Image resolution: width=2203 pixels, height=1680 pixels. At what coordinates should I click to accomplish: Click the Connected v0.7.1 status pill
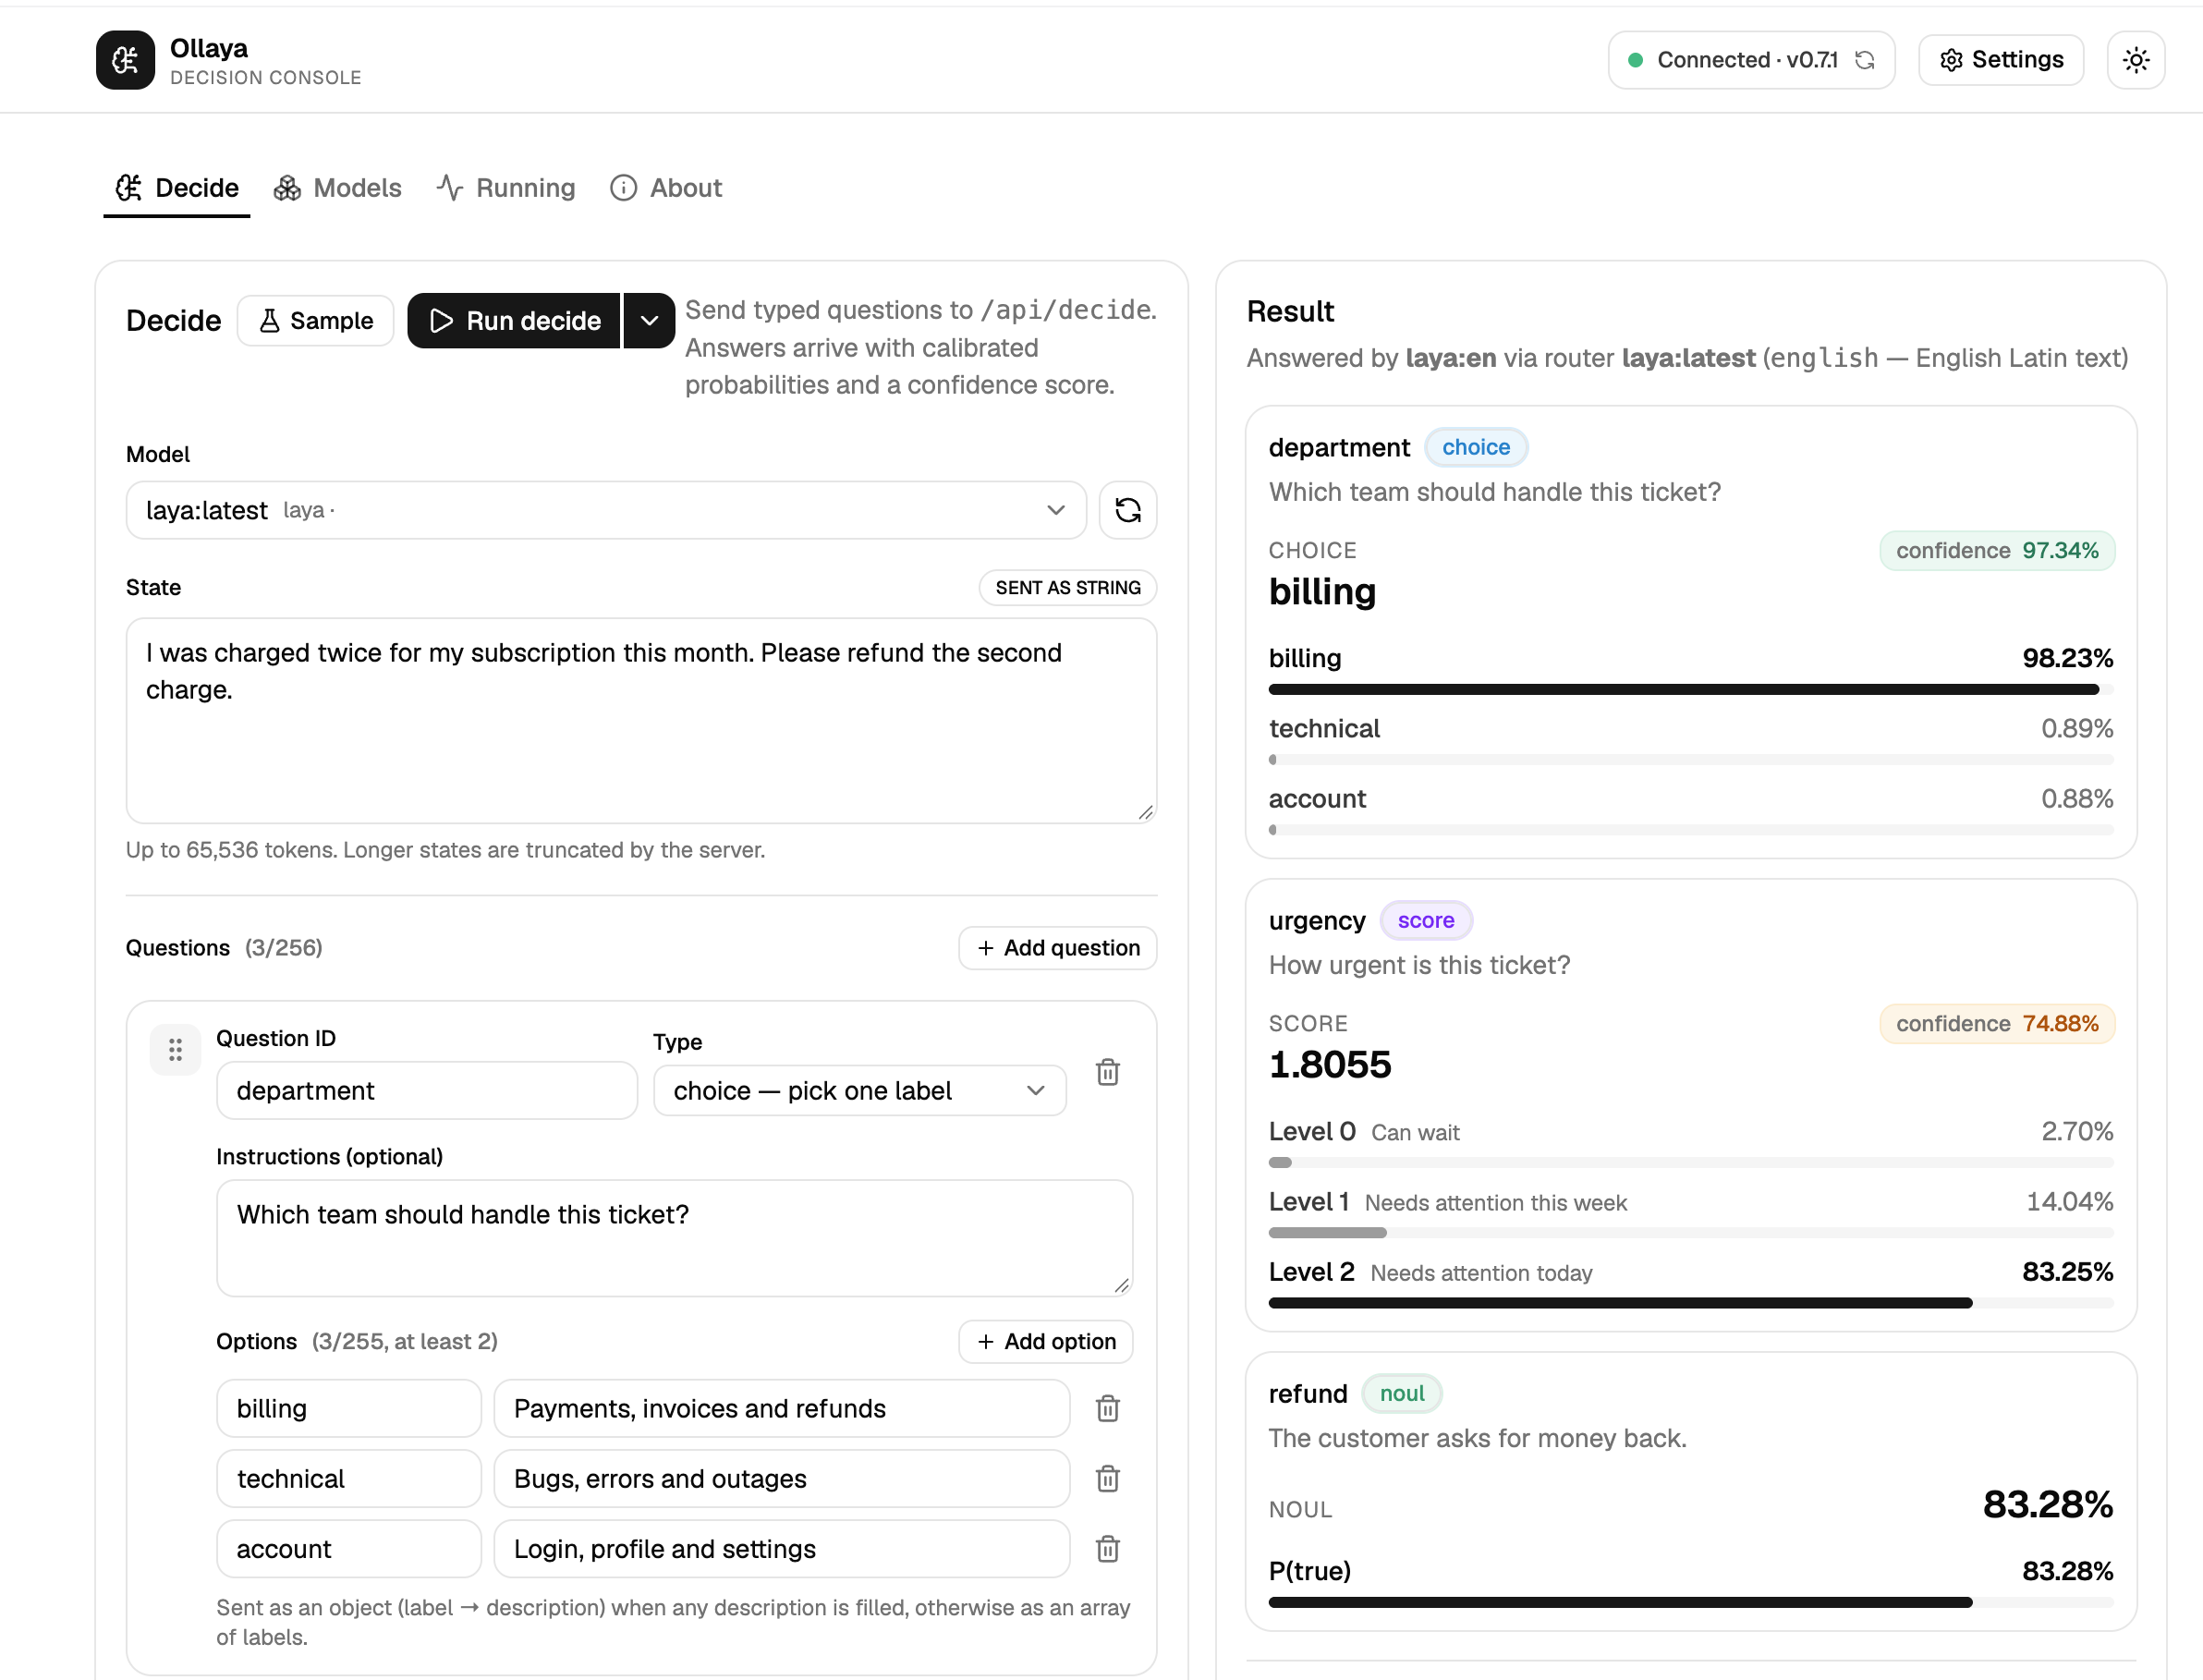coord(1751,60)
